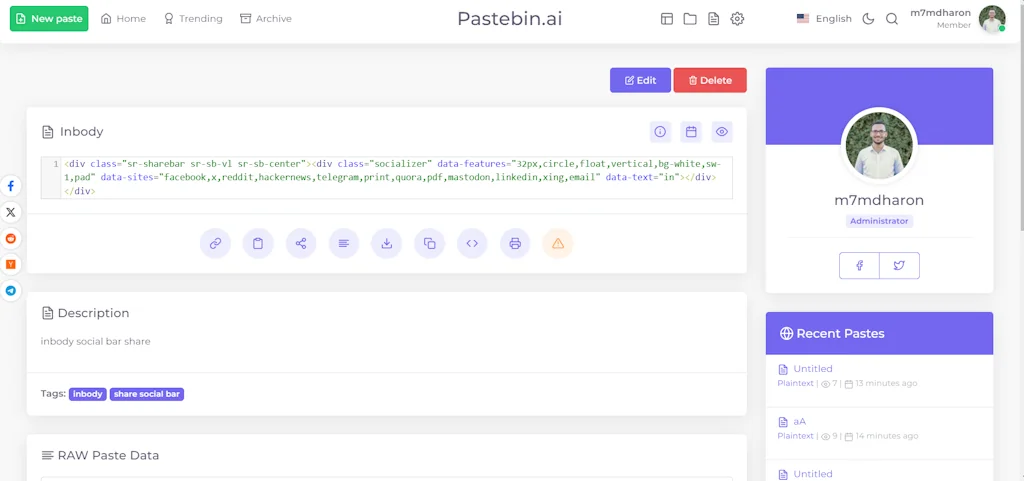Open author Twitter profile button

[x=899, y=266]
